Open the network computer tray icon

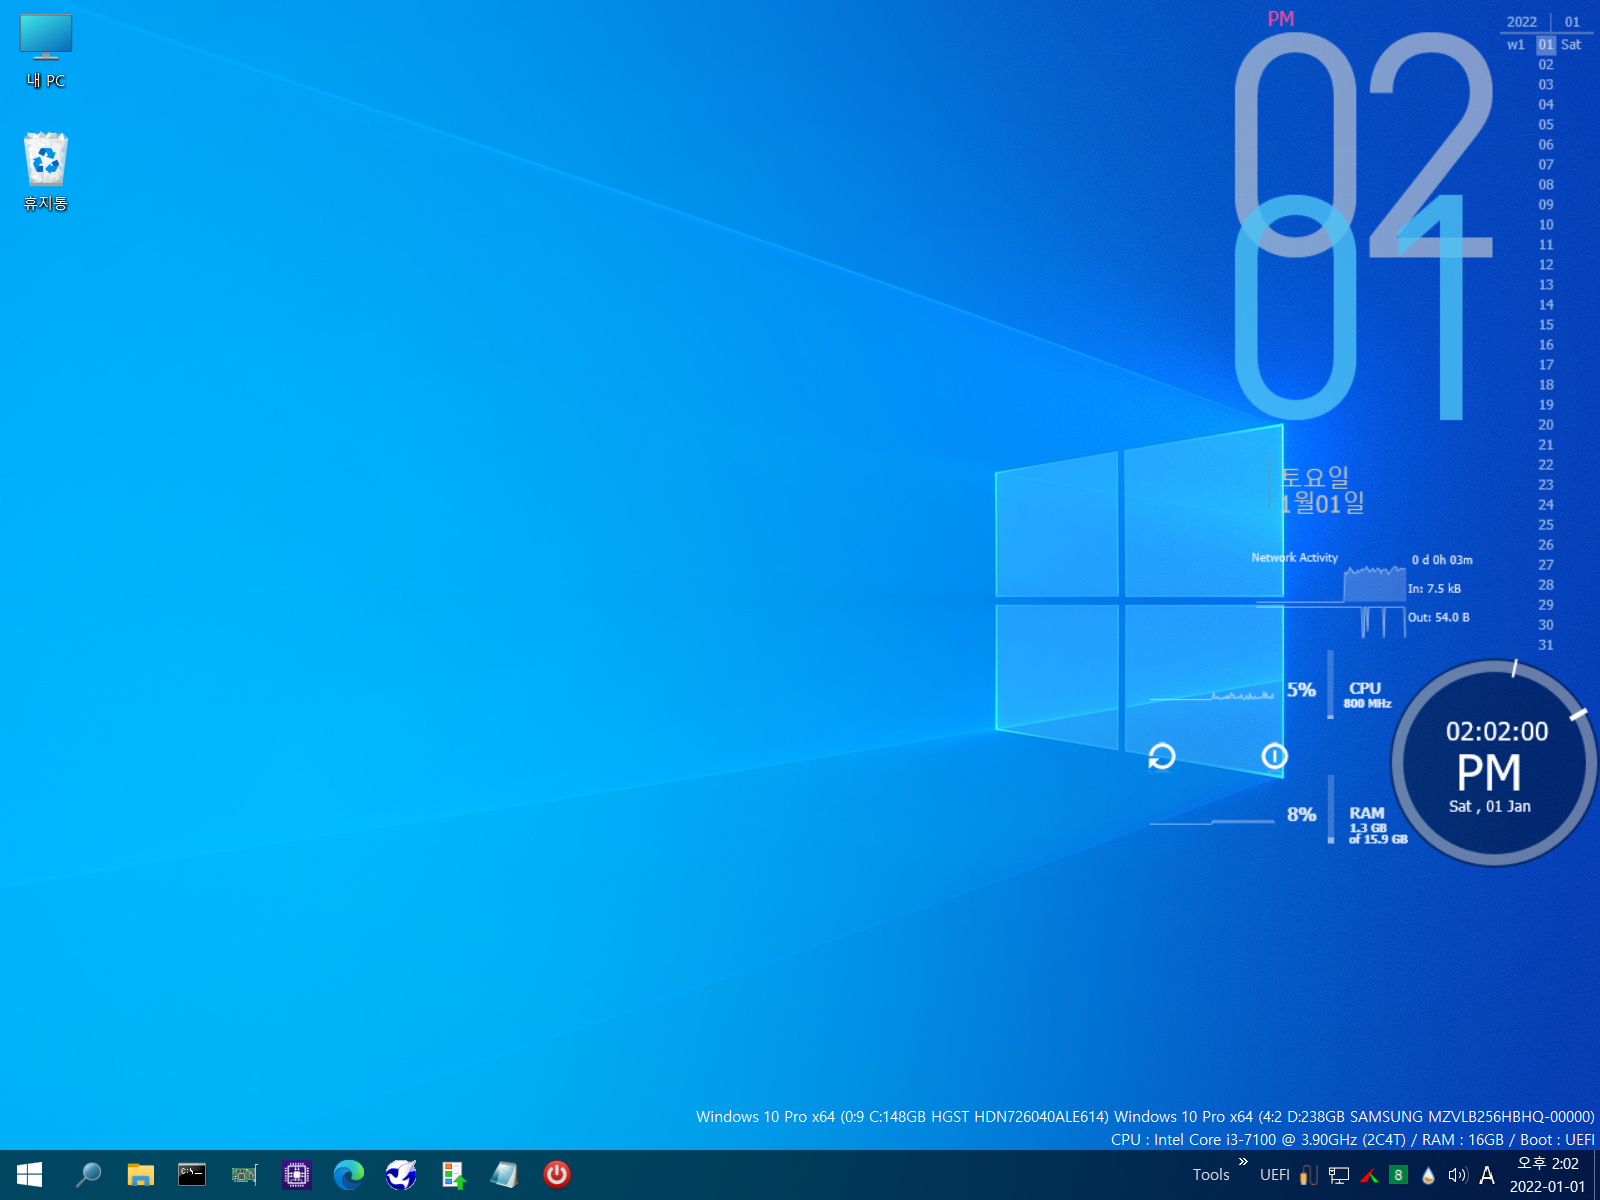click(1339, 1175)
